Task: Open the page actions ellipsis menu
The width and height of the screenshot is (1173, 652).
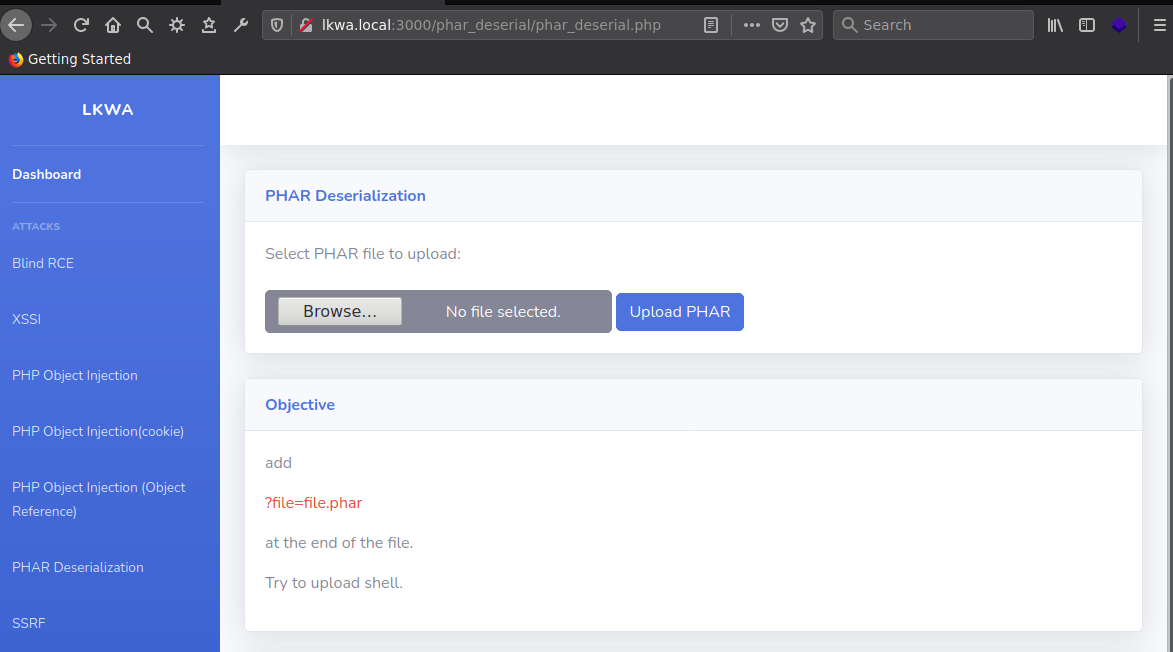Action: 751,24
